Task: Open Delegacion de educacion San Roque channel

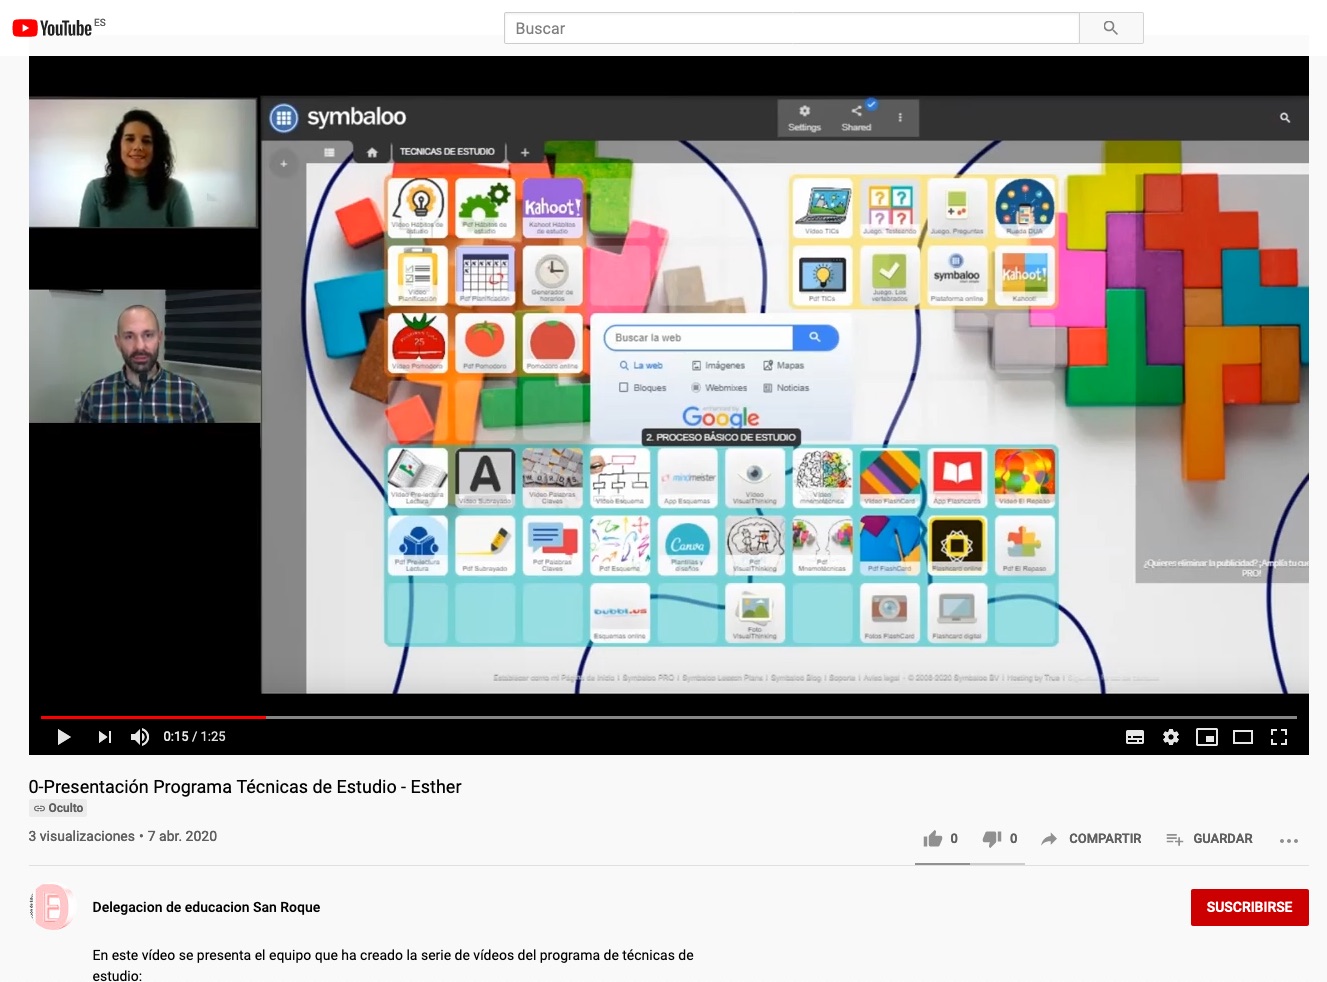Action: pyautogui.click(x=206, y=907)
